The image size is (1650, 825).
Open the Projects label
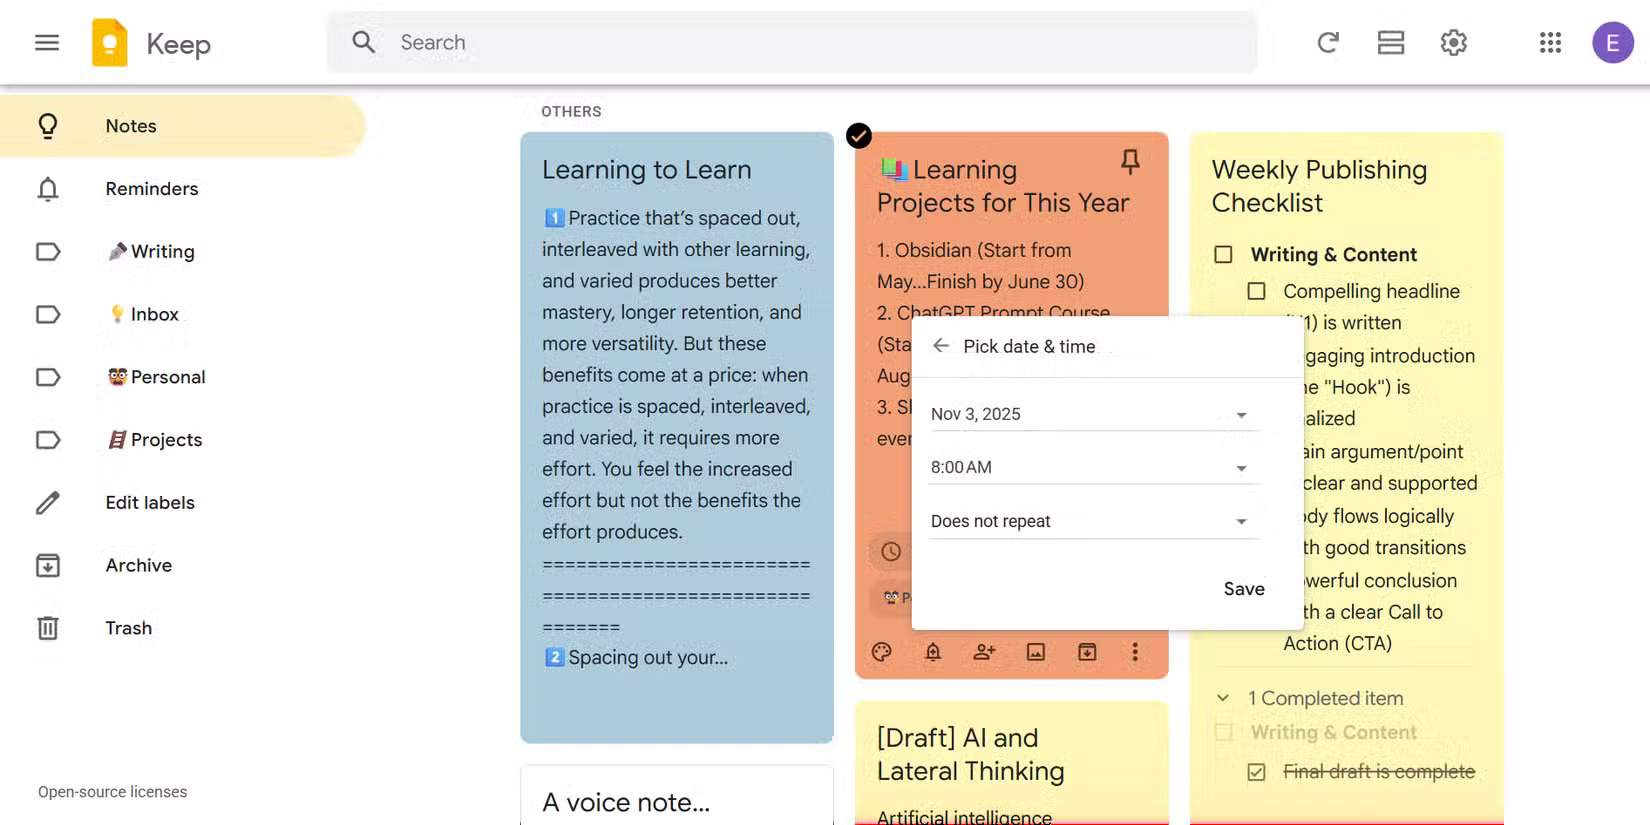[182, 440]
